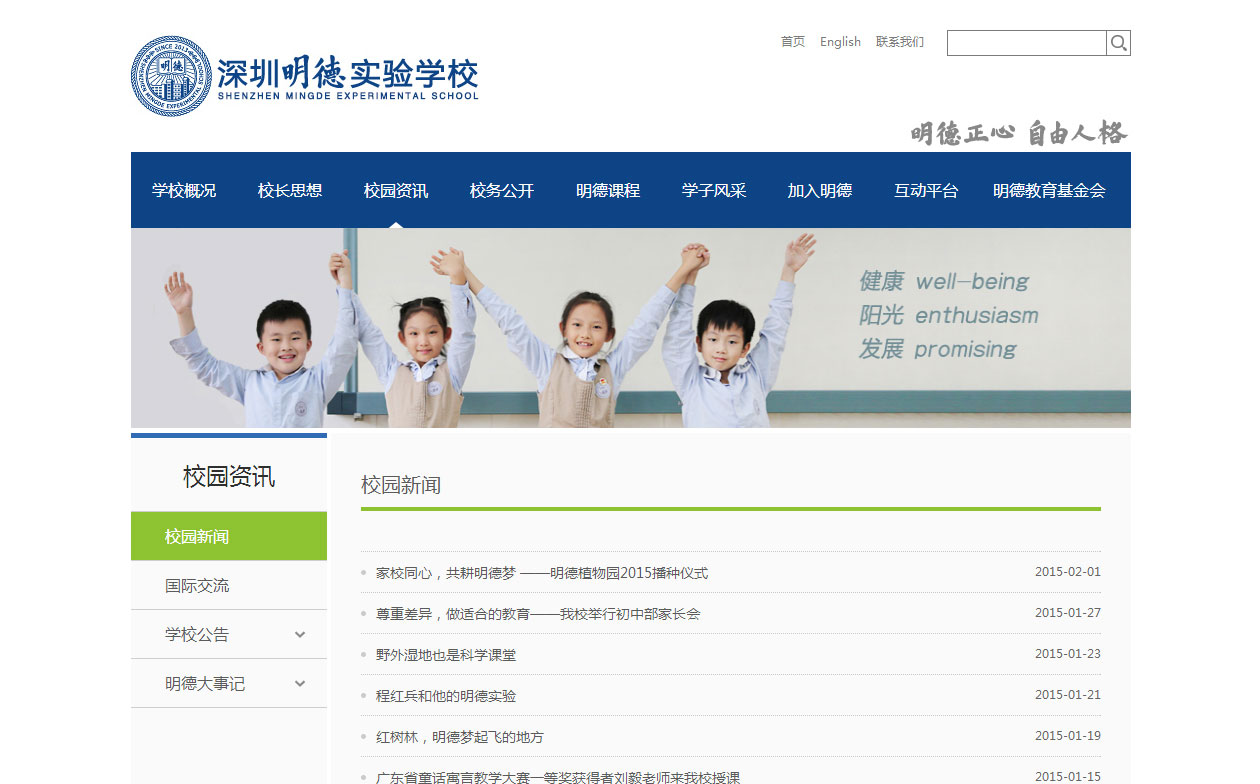1260x784 pixels.
Task: Click the 深圳明德实验学校 title text
Action: 348,73
